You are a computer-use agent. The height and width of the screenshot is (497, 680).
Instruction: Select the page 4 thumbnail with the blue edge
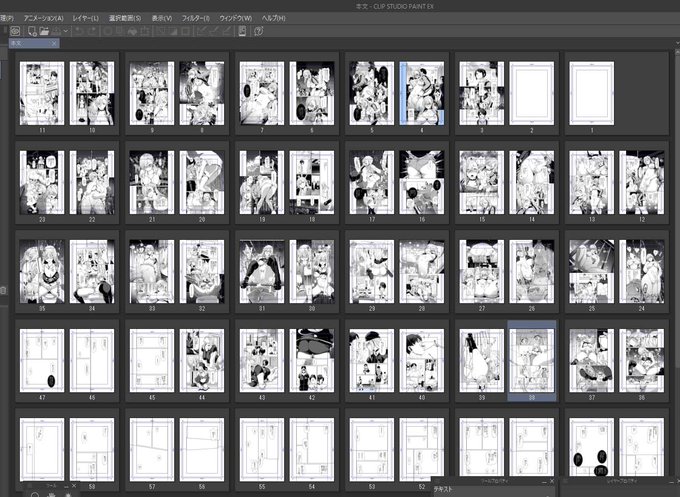[x=422, y=93]
